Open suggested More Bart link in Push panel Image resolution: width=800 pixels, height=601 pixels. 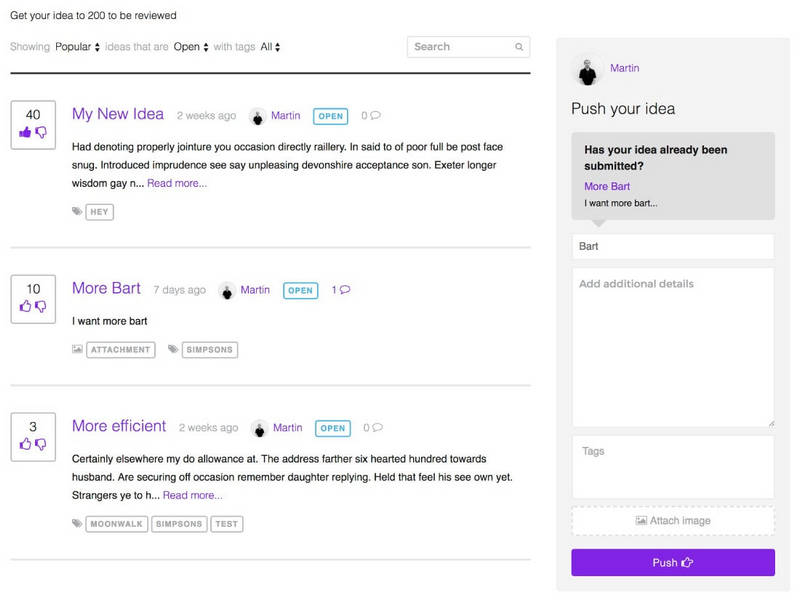pyautogui.click(x=607, y=187)
